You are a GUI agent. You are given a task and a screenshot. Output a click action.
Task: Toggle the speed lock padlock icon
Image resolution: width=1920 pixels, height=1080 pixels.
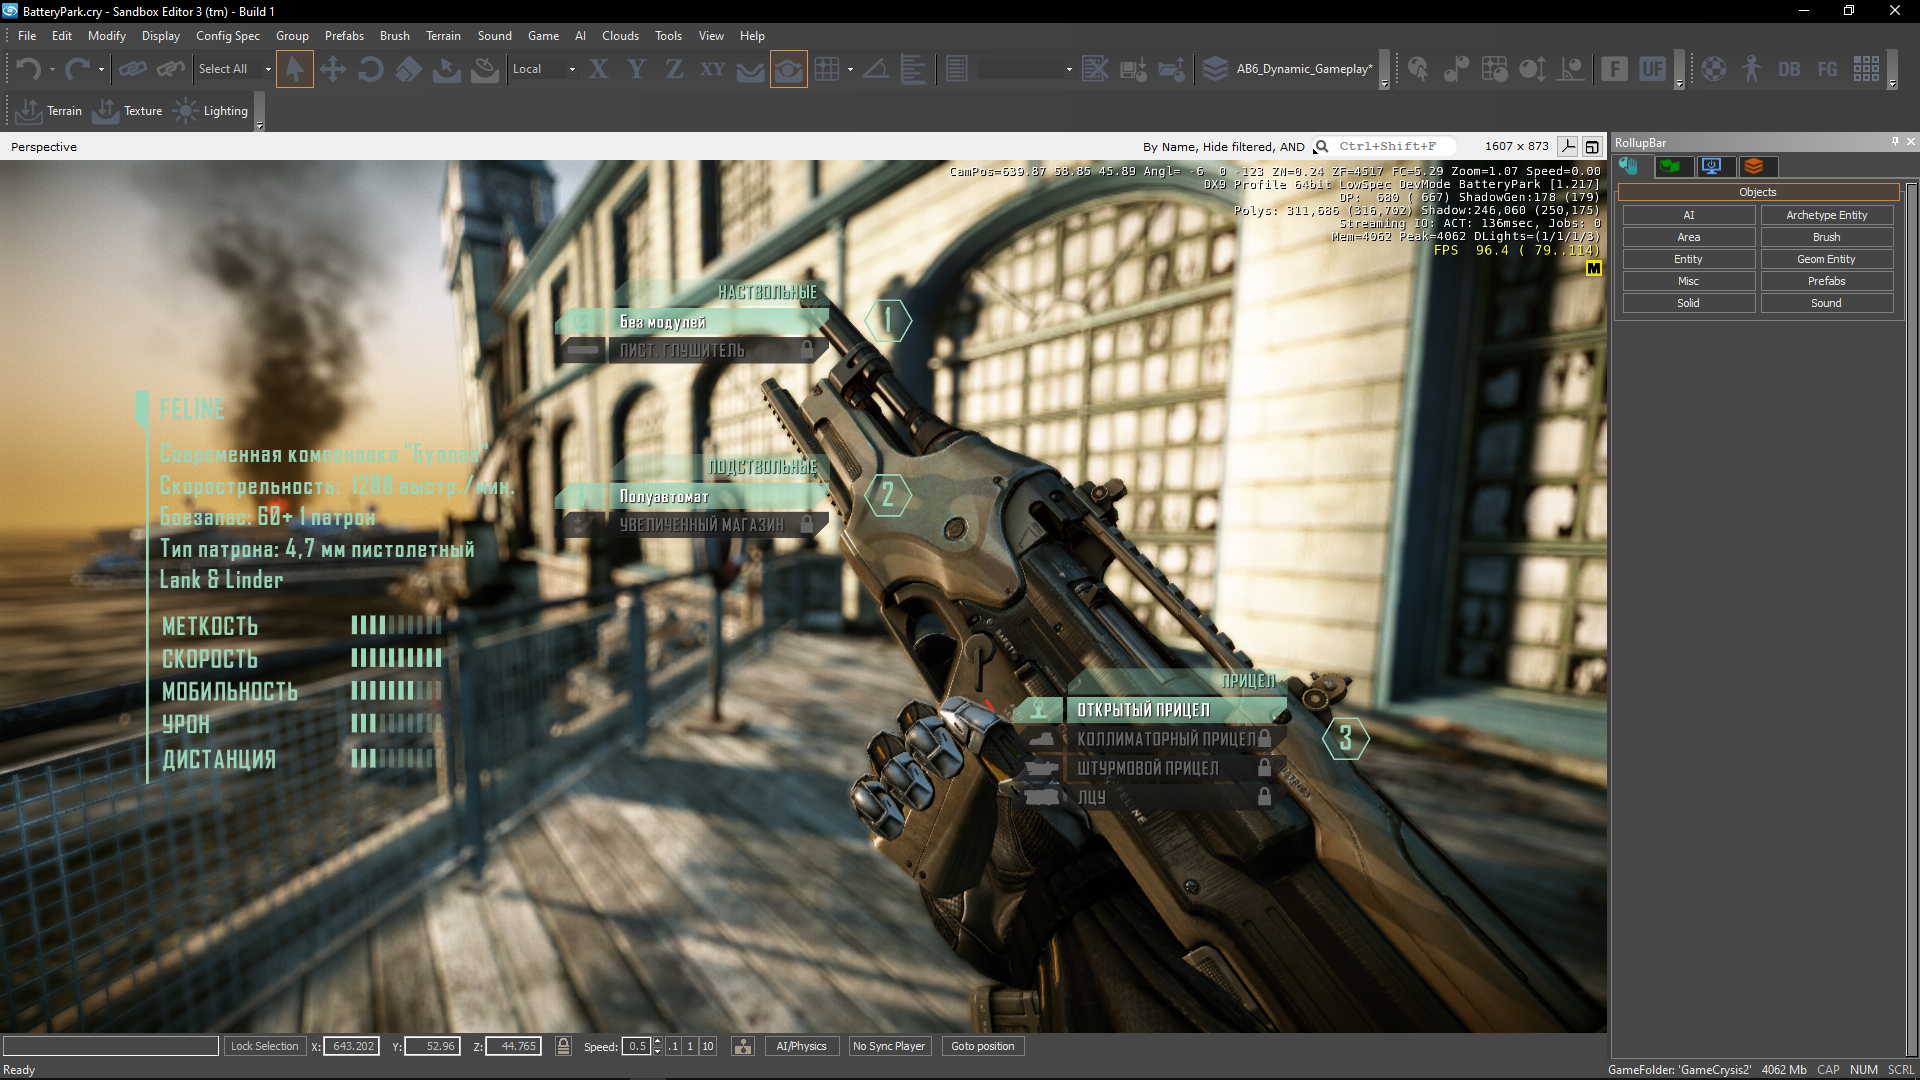point(563,1046)
